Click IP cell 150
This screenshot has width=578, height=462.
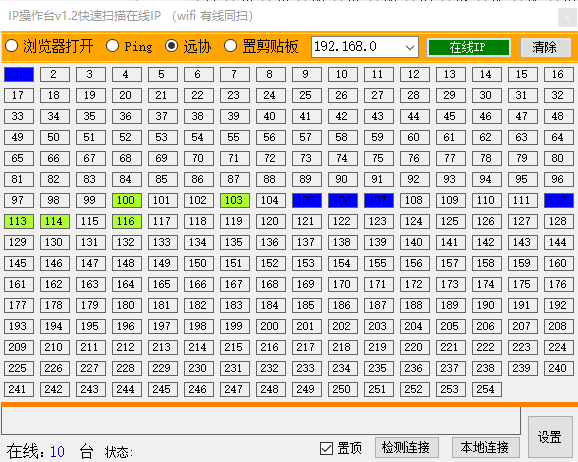[x=199, y=264]
